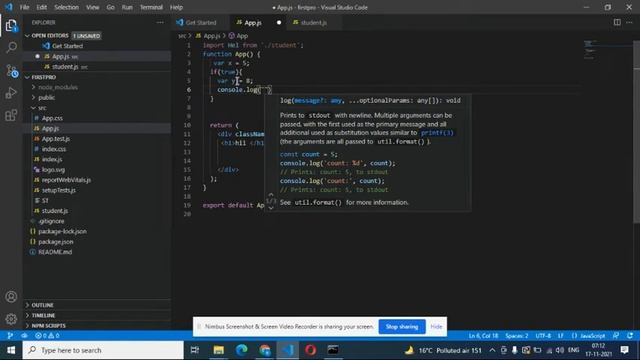Open App.test.js in file tree

pos(56,139)
